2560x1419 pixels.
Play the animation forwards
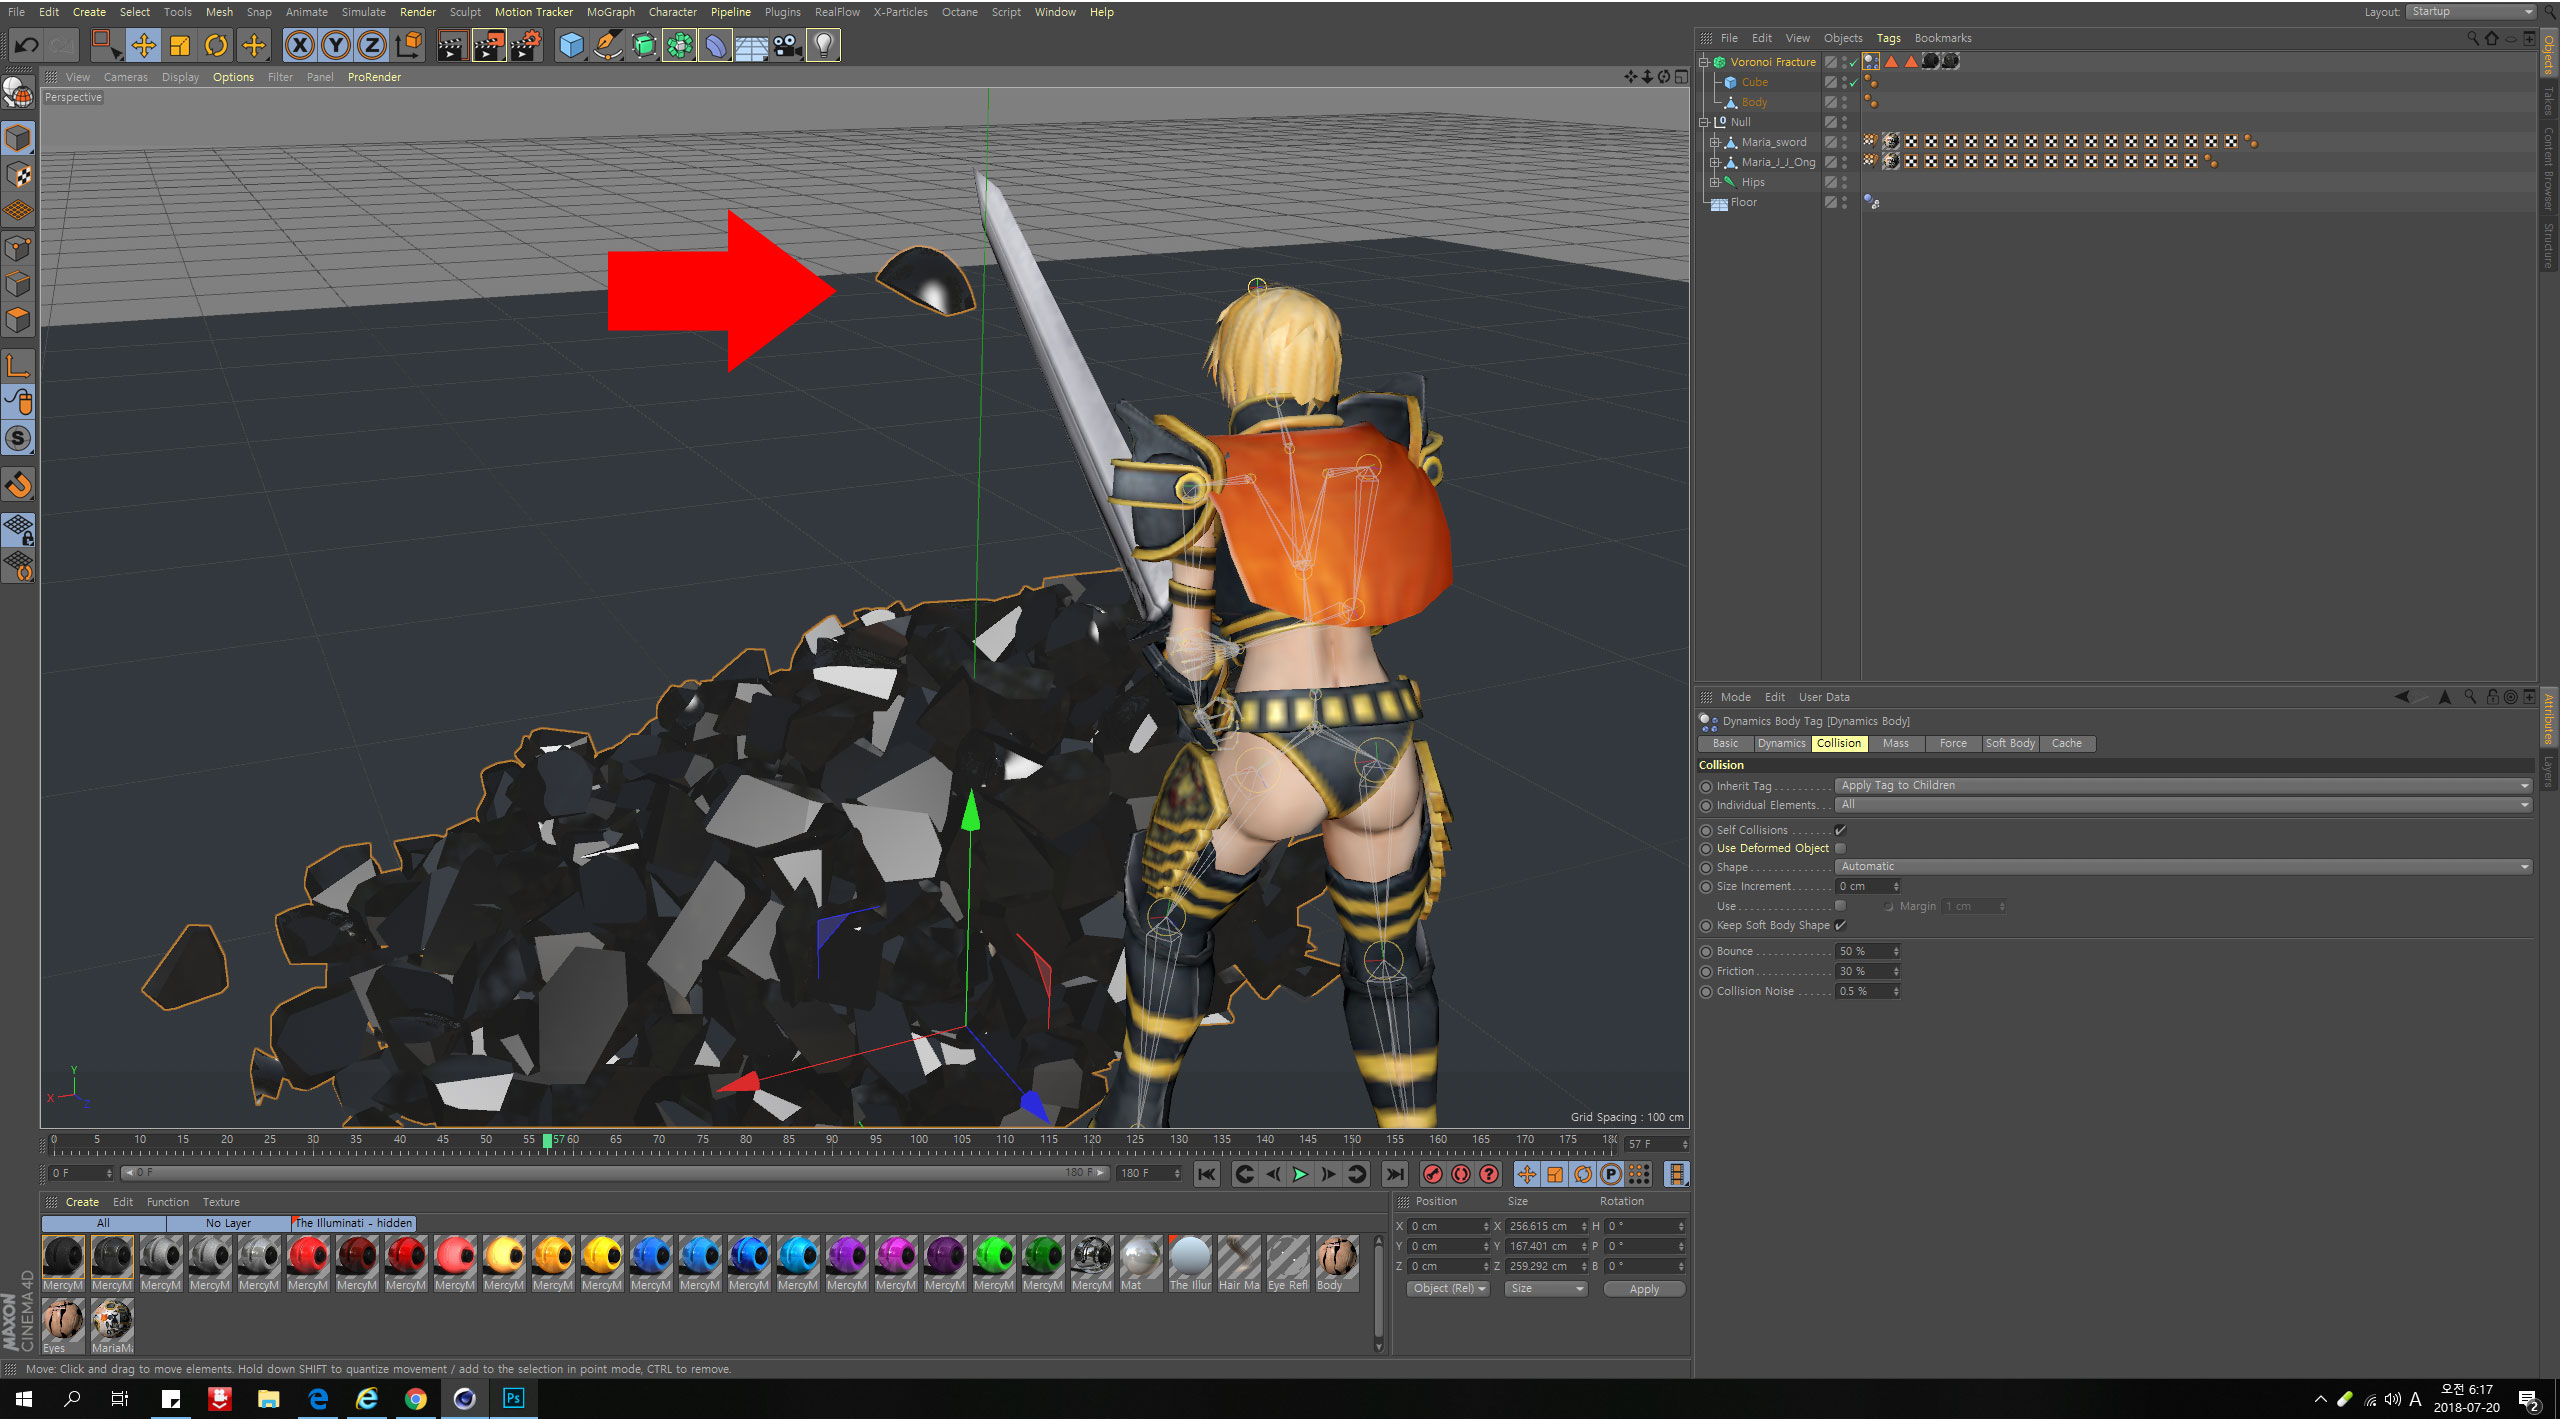1300,1174
